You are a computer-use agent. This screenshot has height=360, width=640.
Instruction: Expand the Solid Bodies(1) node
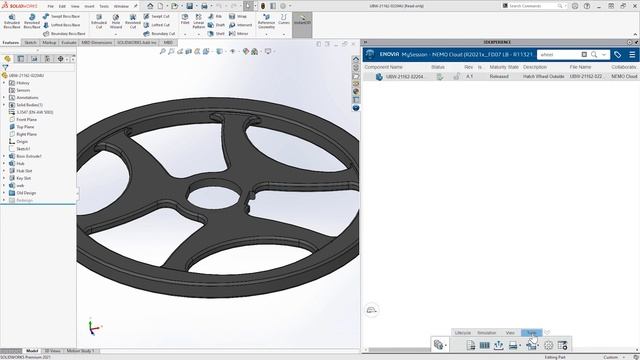[4, 105]
